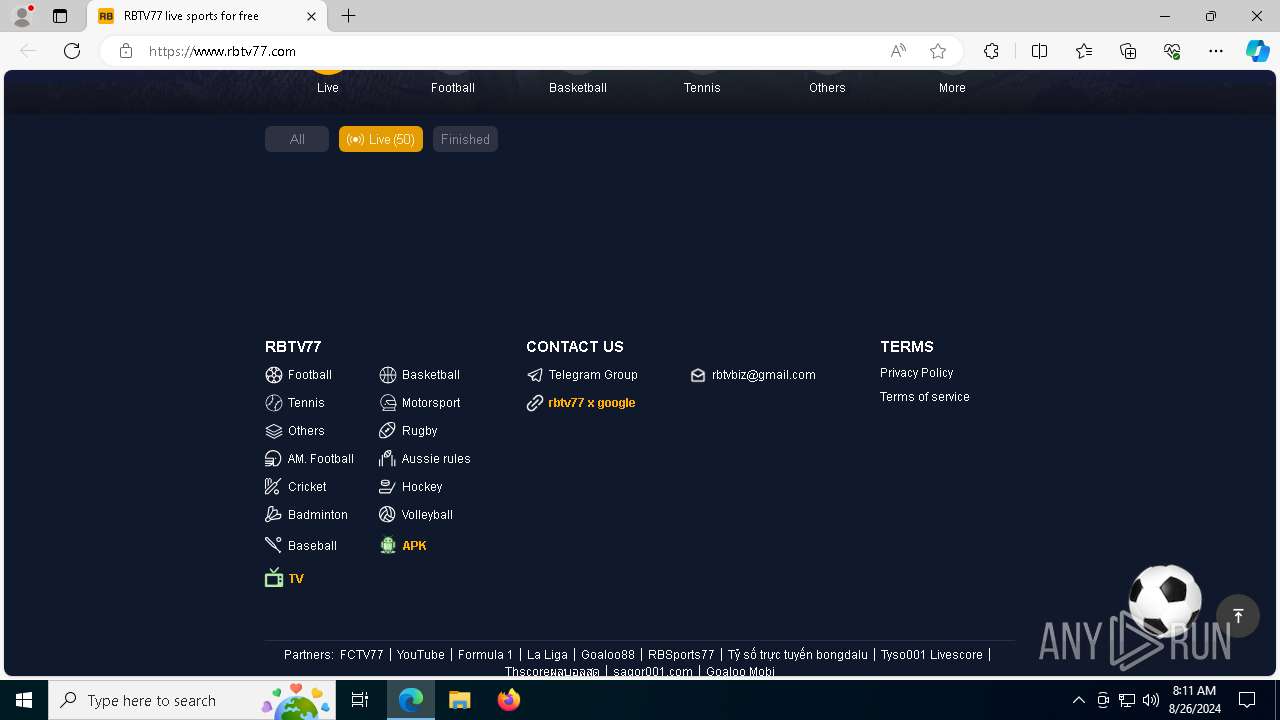Open the More nav menu

coord(952,88)
